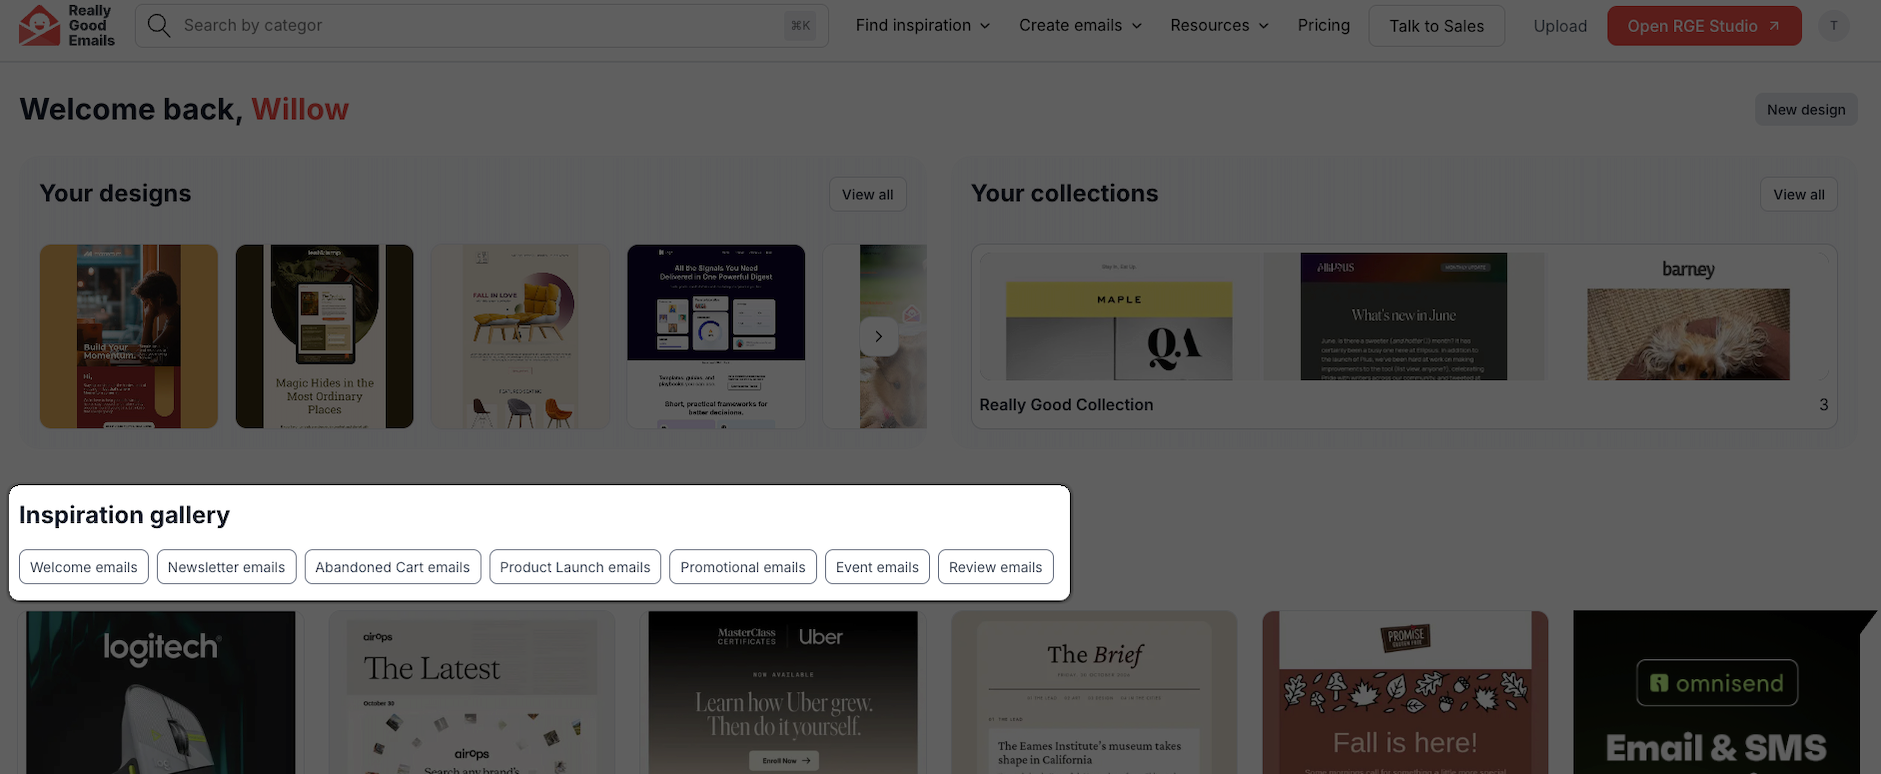
Task: Filter gallery by Promotional emails
Action: (x=743, y=567)
